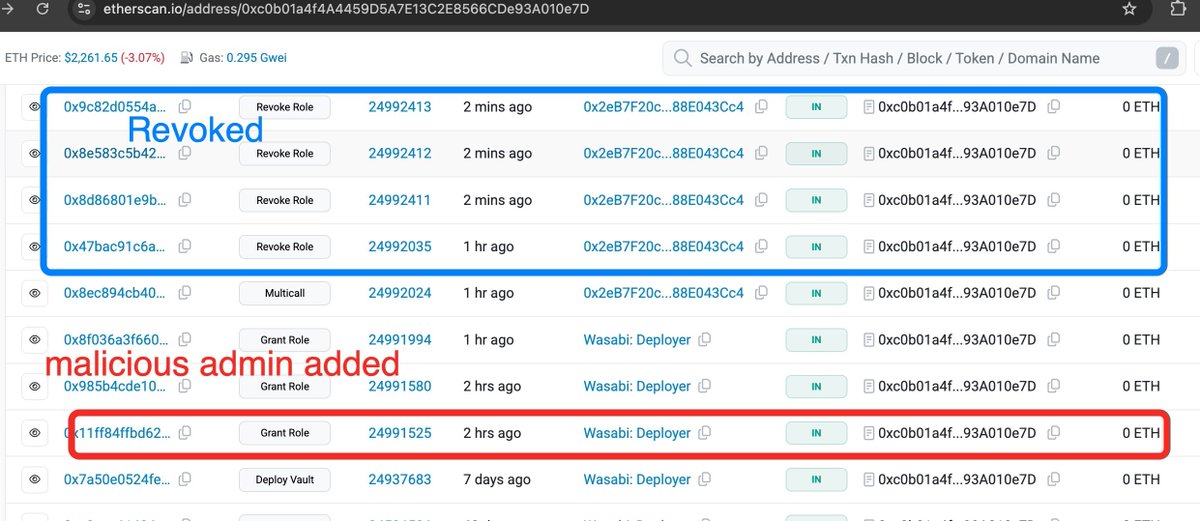This screenshot has width=1200, height=521.
Task: Click IN badge in block 24992413 row
Action: pos(816,107)
